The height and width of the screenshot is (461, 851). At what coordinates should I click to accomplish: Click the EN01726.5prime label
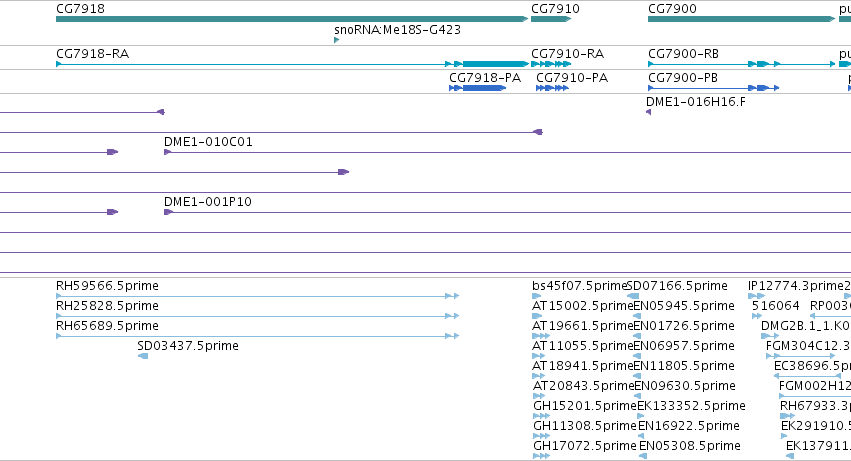pos(684,326)
